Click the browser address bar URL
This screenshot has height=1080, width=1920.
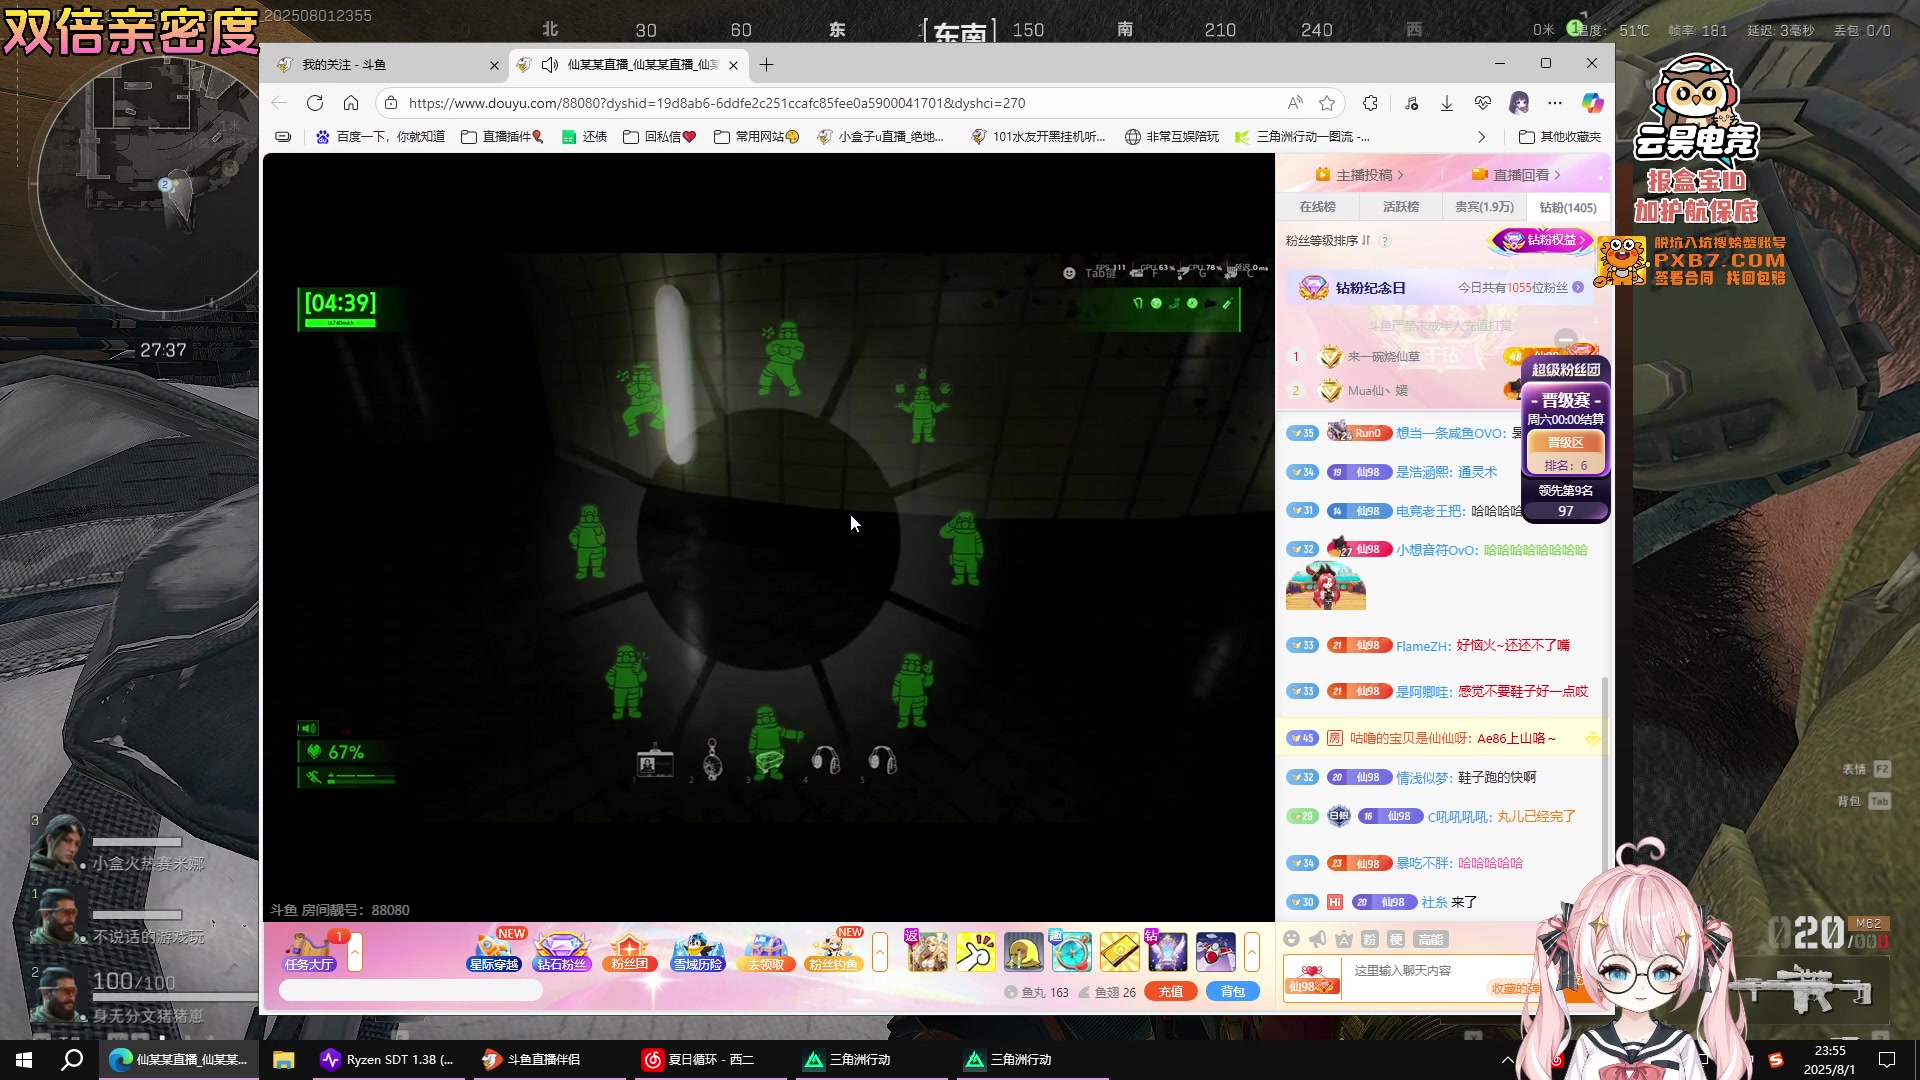pos(716,103)
